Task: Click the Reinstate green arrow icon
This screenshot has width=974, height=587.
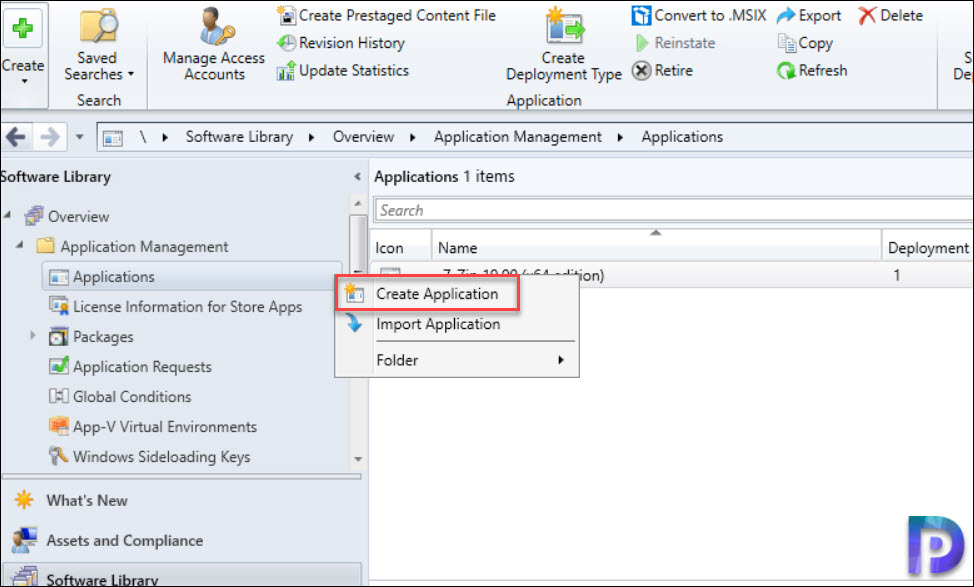Action: (642, 43)
